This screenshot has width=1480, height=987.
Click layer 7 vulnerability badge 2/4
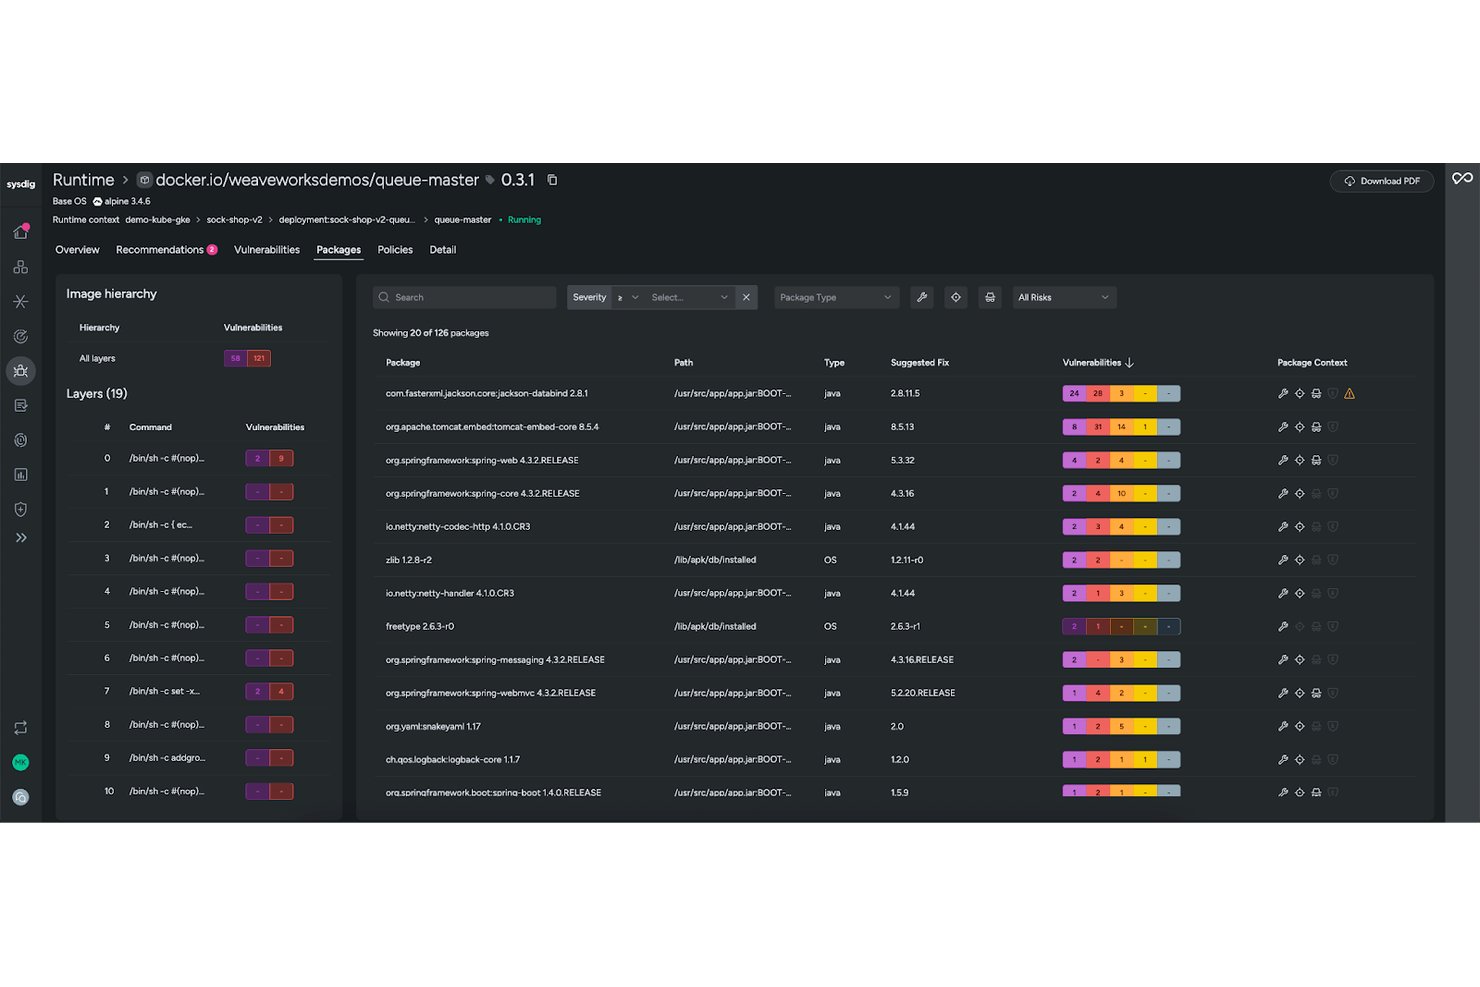tap(269, 691)
